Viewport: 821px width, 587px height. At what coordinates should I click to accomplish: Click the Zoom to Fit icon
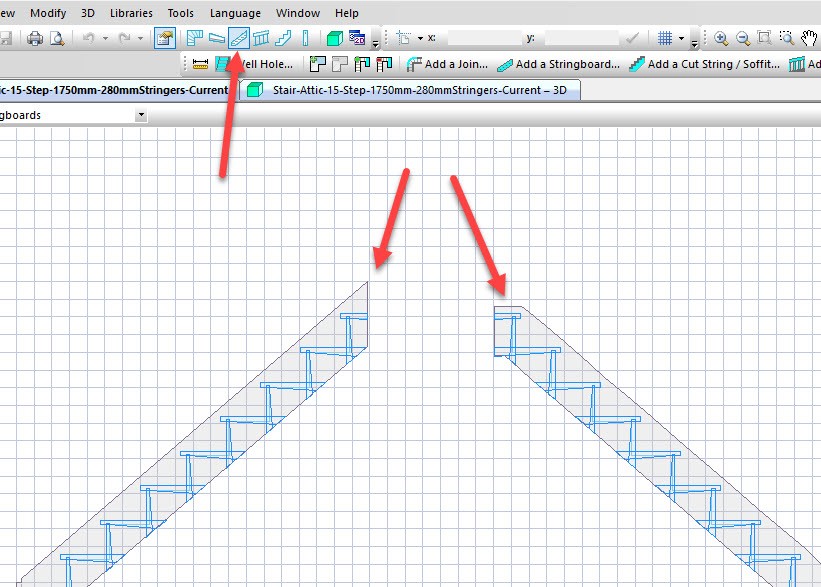pyautogui.click(x=764, y=38)
